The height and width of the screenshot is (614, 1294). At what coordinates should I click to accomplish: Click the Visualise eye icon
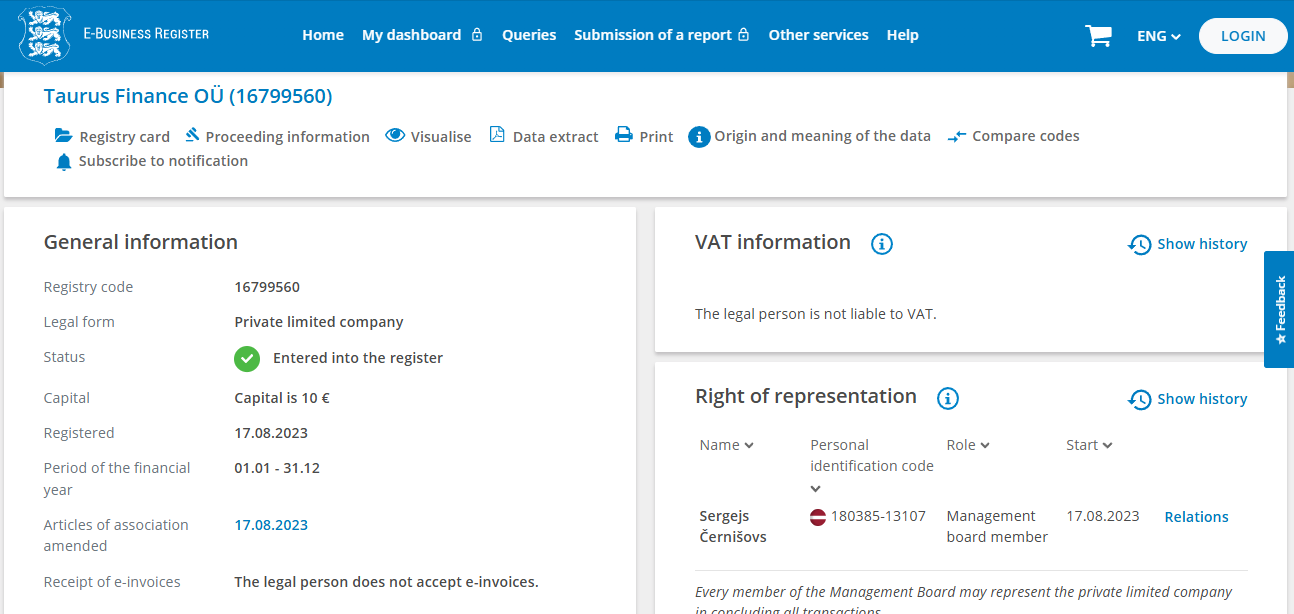[x=395, y=135]
